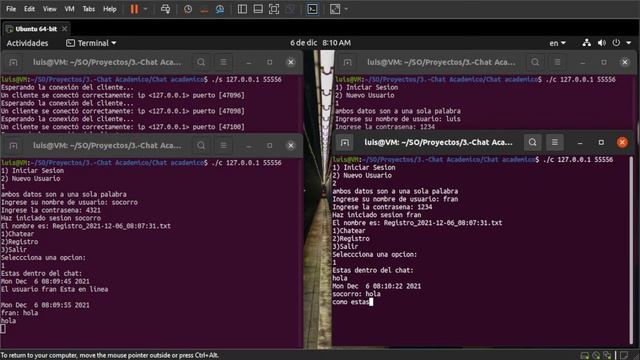The image size is (640, 360).
Task: Click the server terminal title bar text
Action: click(107, 62)
